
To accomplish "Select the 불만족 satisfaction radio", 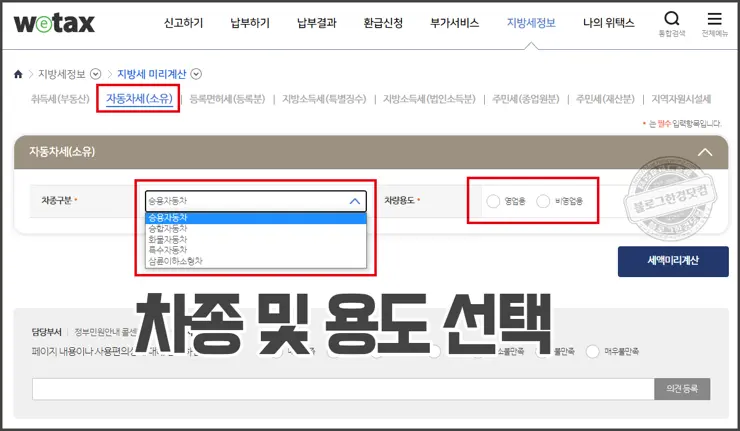I will (543, 352).
